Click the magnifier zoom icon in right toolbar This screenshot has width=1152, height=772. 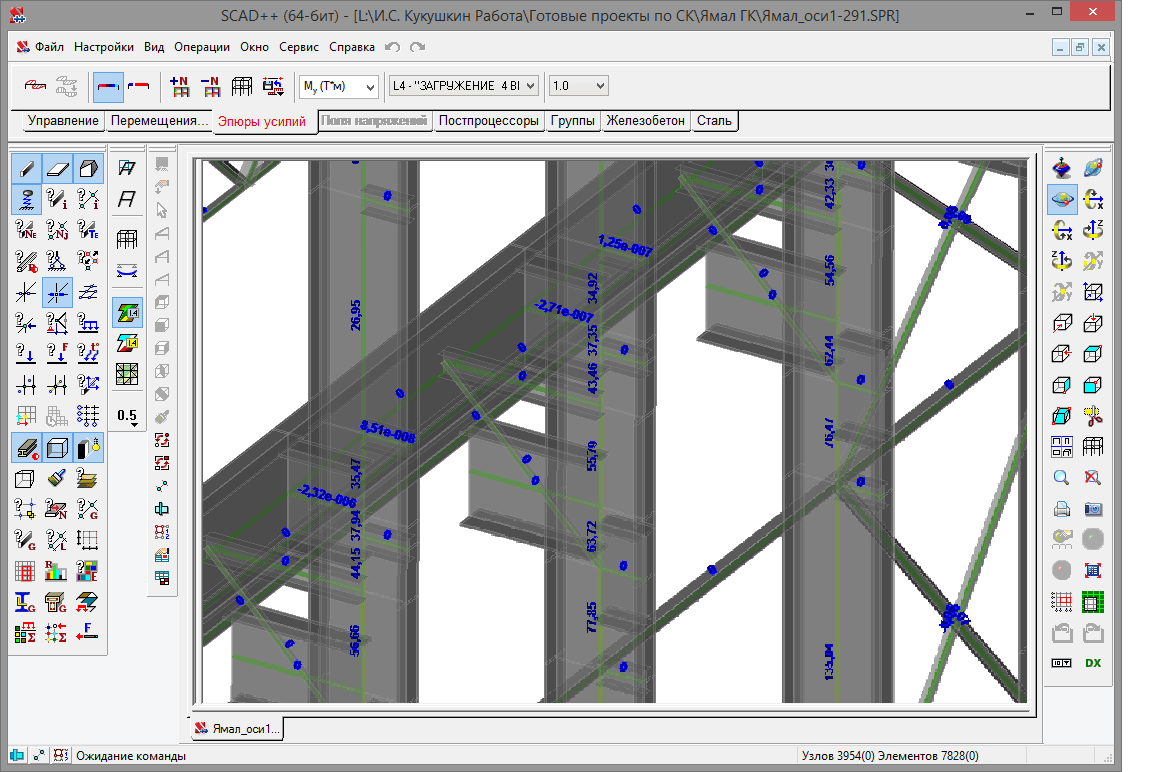pos(1062,478)
